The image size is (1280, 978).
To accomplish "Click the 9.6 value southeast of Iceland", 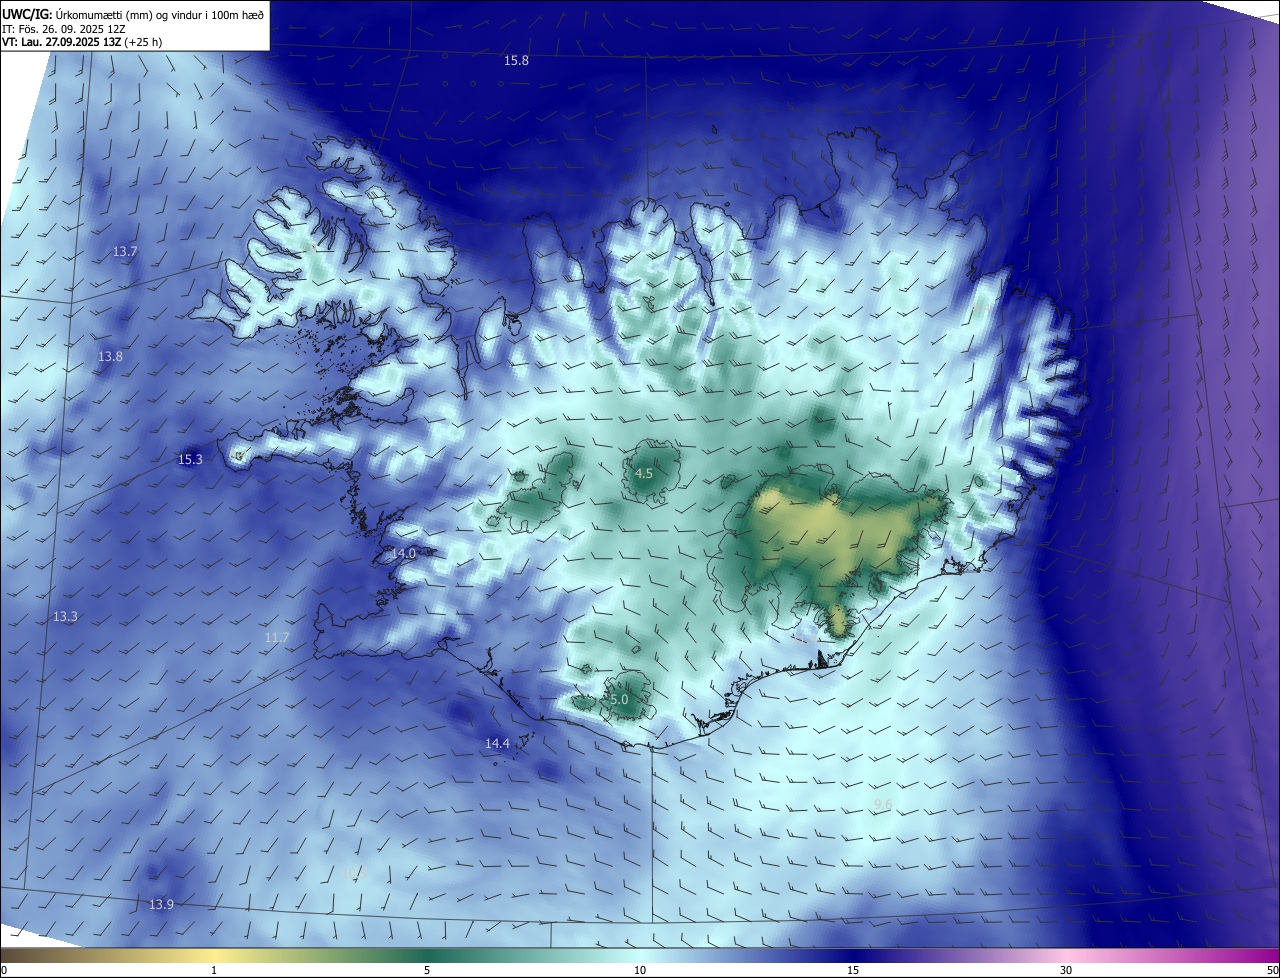I will pyautogui.click(x=883, y=805).
